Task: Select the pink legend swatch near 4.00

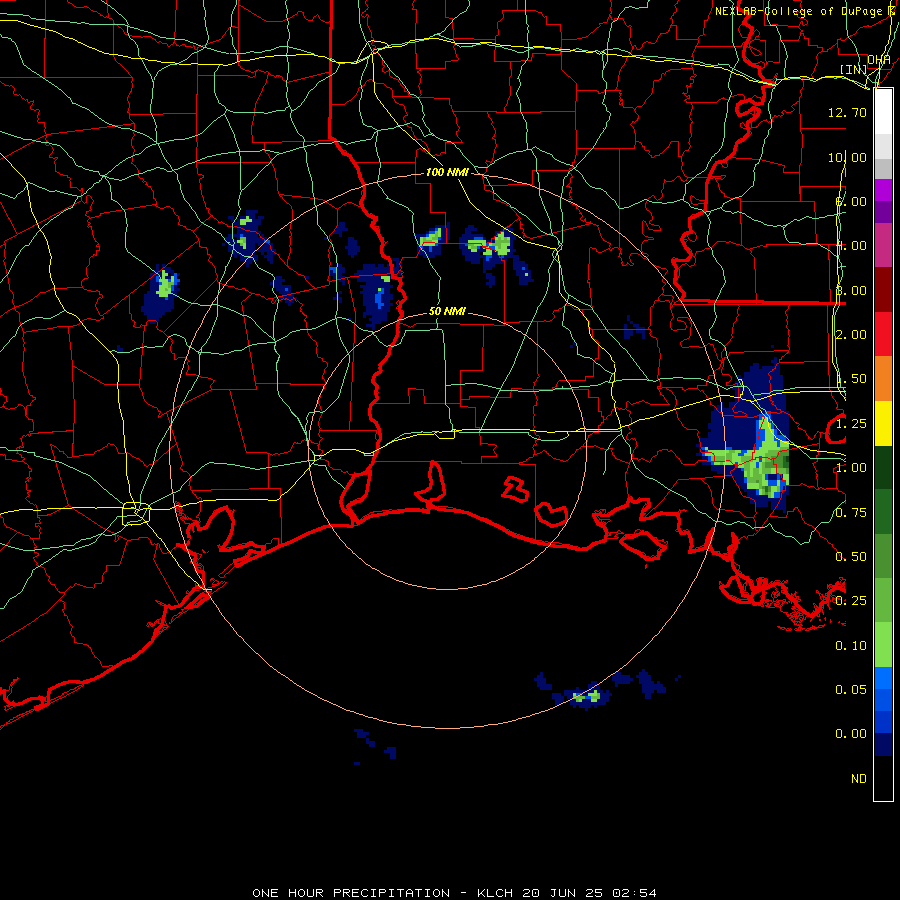Action: [x=883, y=246]
